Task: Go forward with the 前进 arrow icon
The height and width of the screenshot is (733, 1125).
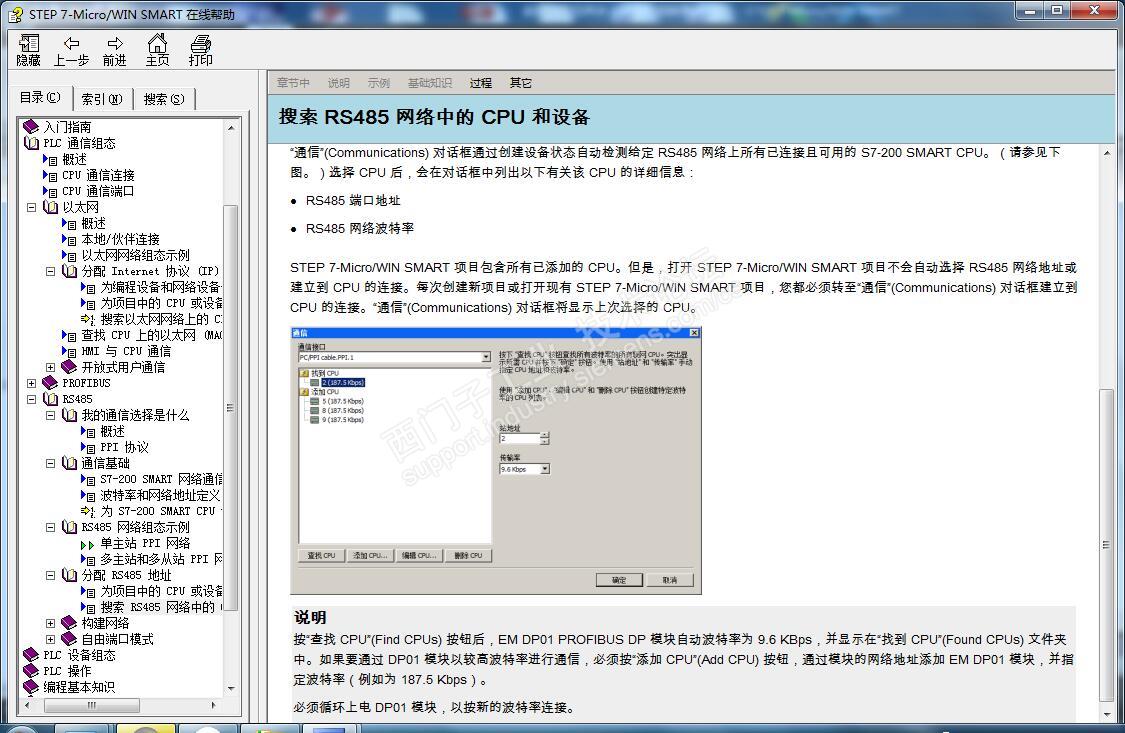Action: [114, 44]
